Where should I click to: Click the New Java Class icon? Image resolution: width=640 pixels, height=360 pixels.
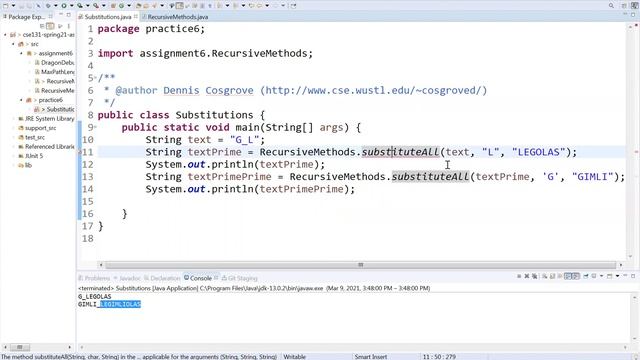point(121,6)
